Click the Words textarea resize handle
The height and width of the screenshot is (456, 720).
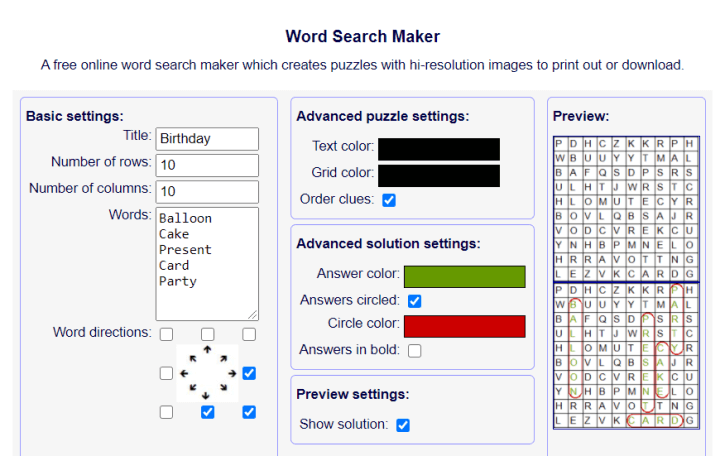(253, 315)
